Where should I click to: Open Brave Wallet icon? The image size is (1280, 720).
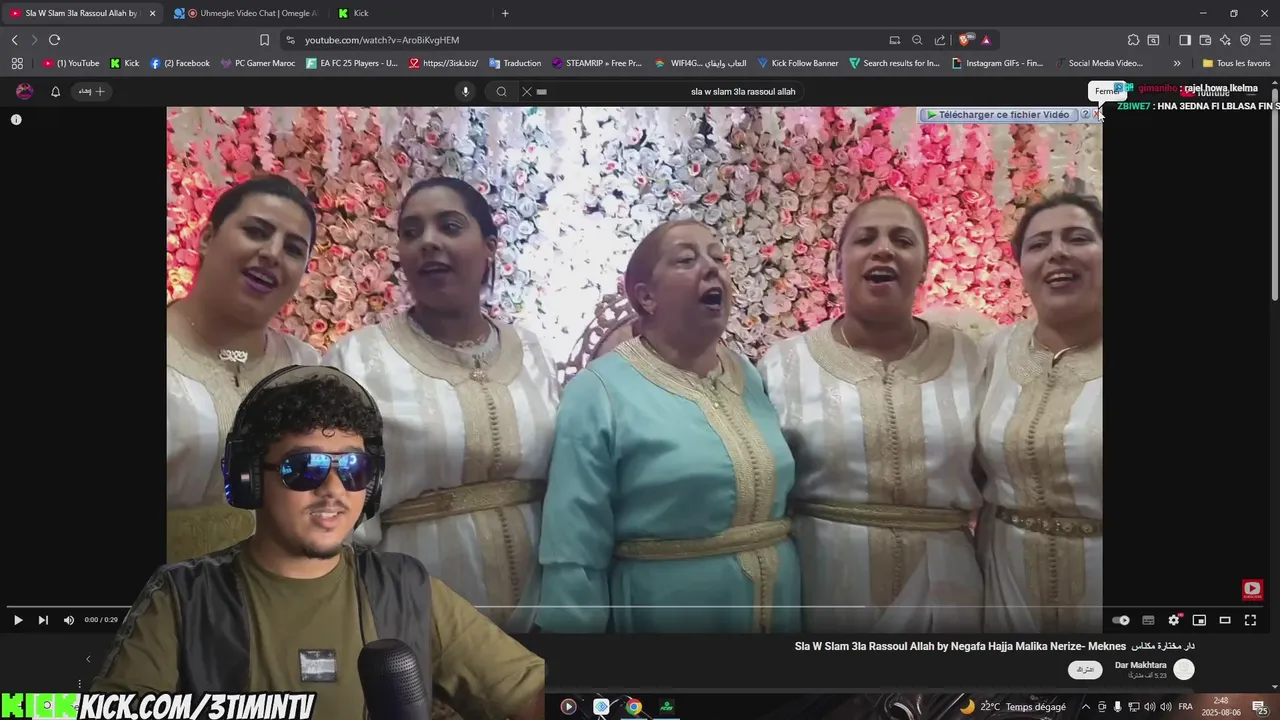(1205, 40)
